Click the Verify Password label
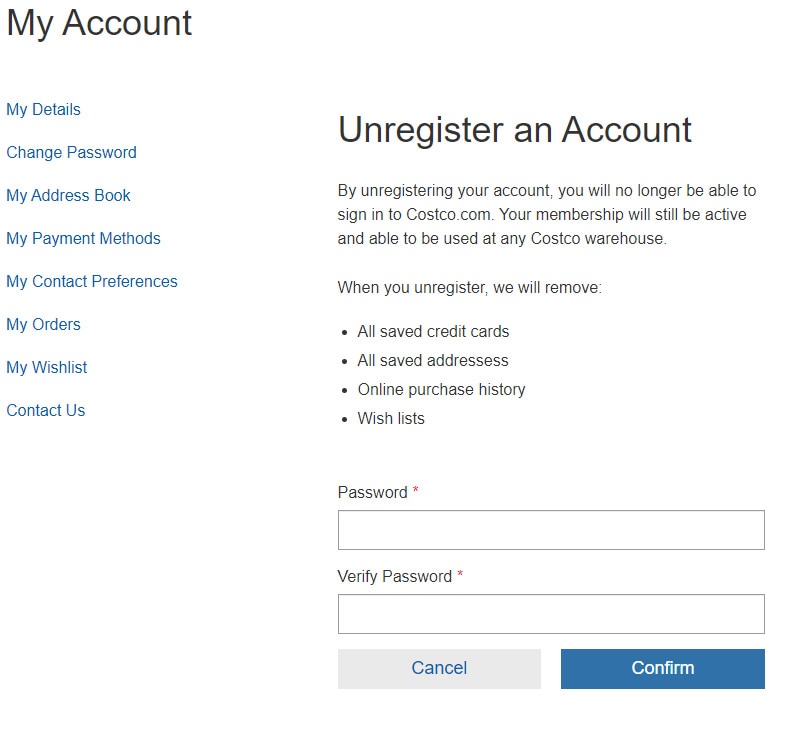The image size is (791, 734). click(x=394, y=576)
